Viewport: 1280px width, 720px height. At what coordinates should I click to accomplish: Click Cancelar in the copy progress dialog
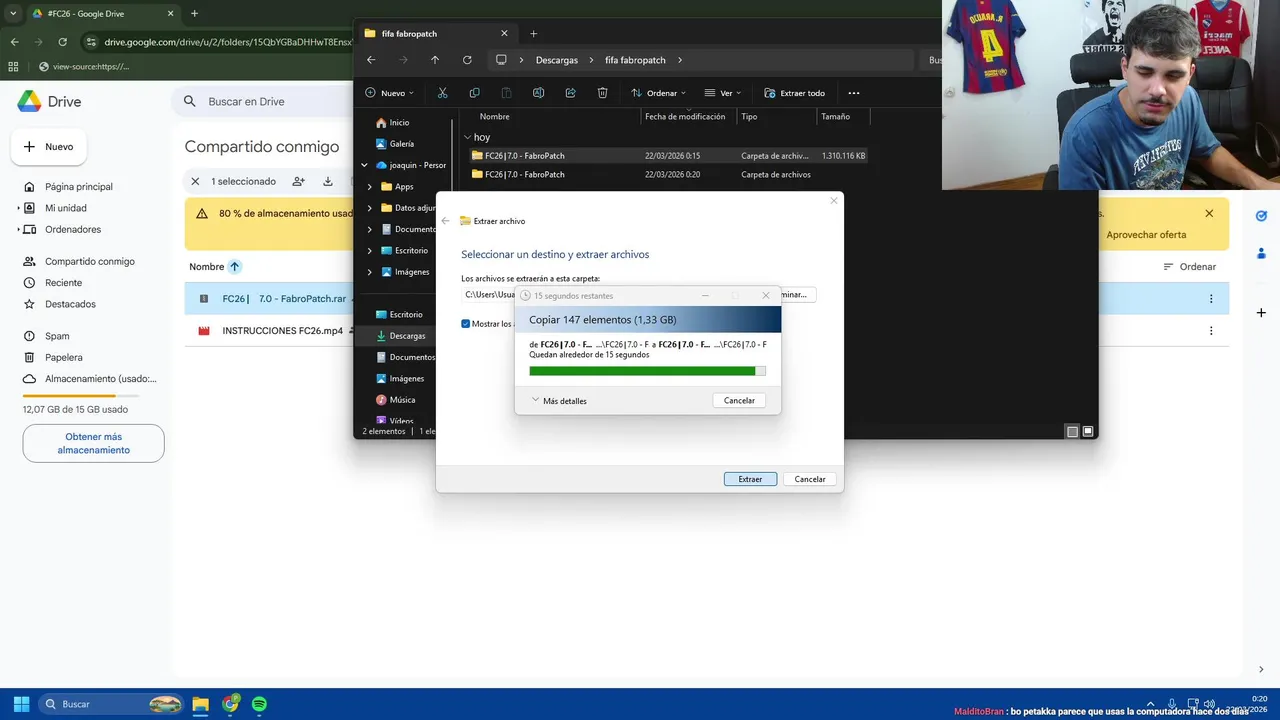pos(739,400)
